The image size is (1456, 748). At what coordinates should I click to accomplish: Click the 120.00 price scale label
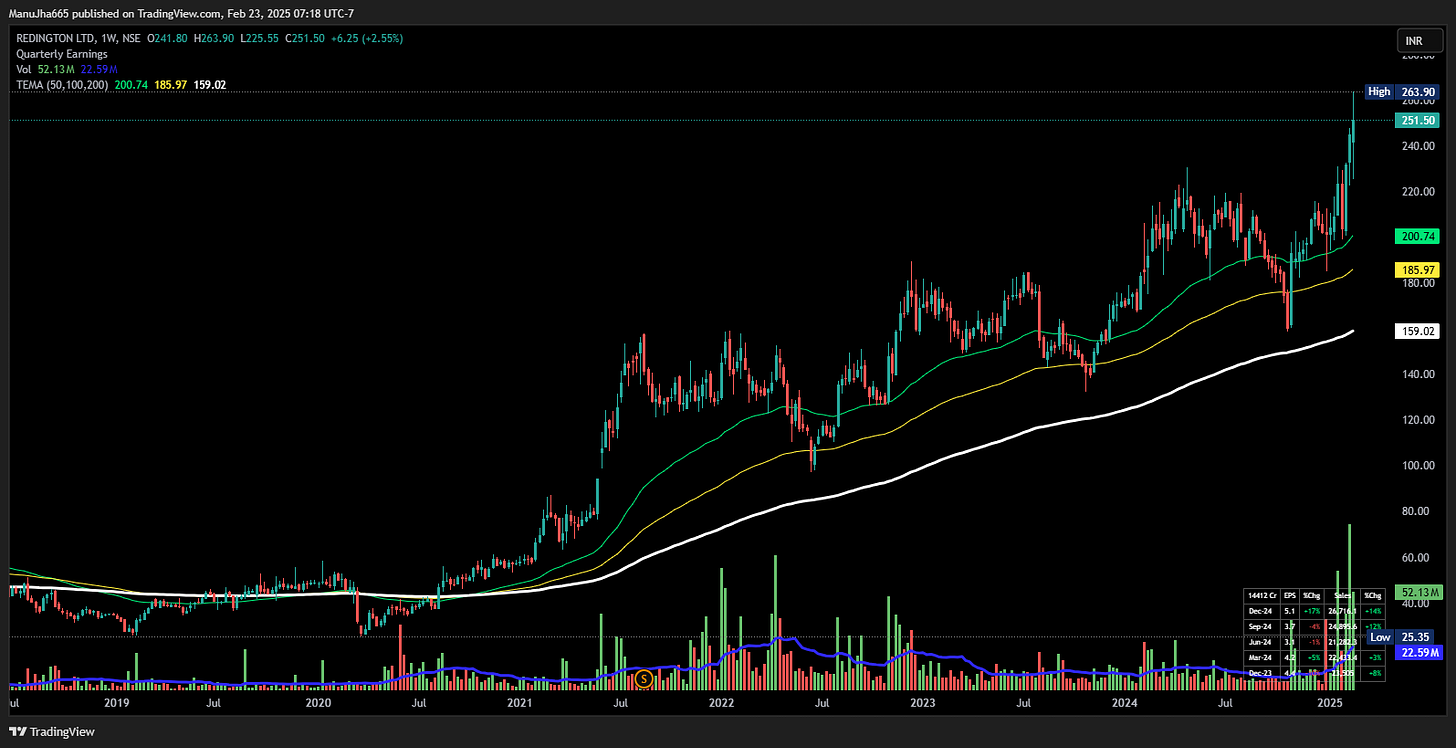coord(1418,420)
